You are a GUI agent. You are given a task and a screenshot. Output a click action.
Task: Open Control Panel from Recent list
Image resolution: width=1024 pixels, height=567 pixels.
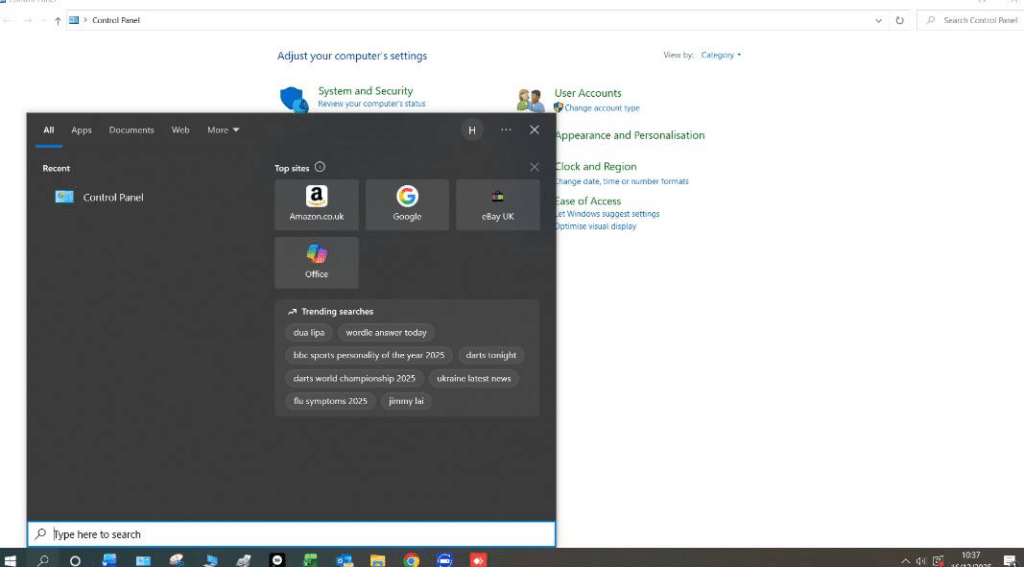tap(113, 197)
